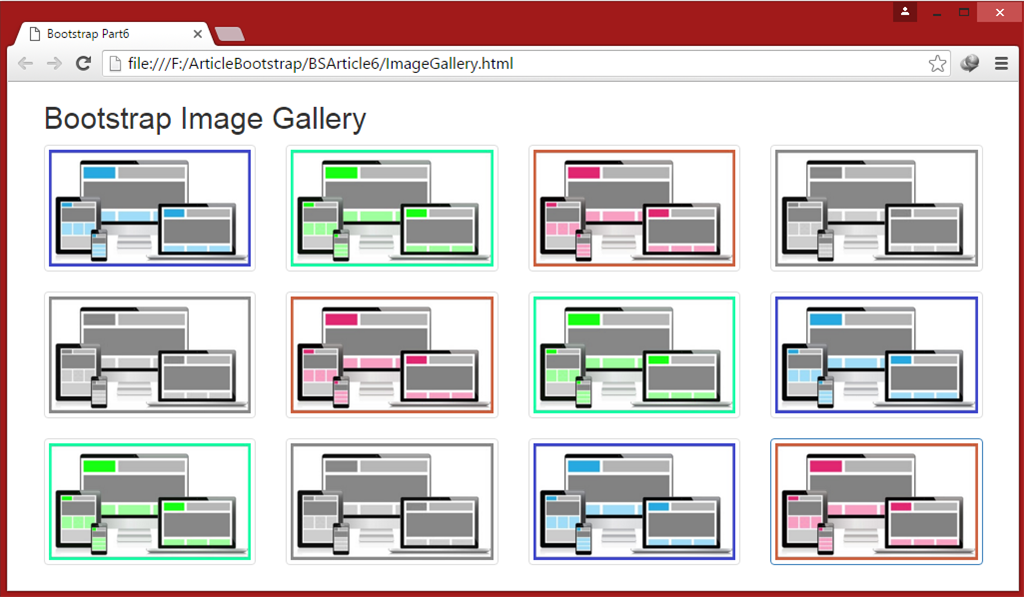Click the browser back arrow
The height and width of the screenshot is (597, 1024).
[x=25, y=63]
